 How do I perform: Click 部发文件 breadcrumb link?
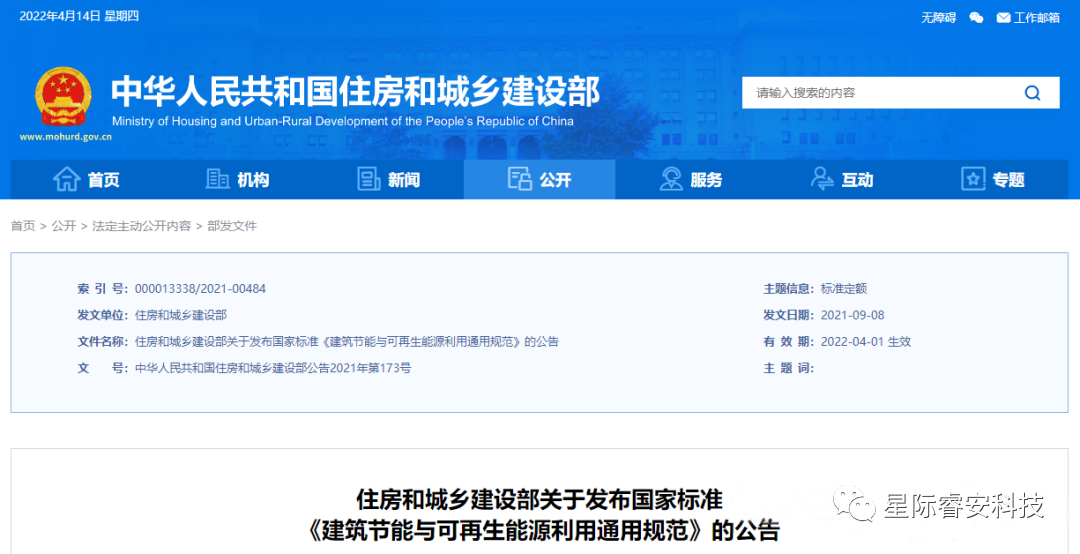point(232,226)
